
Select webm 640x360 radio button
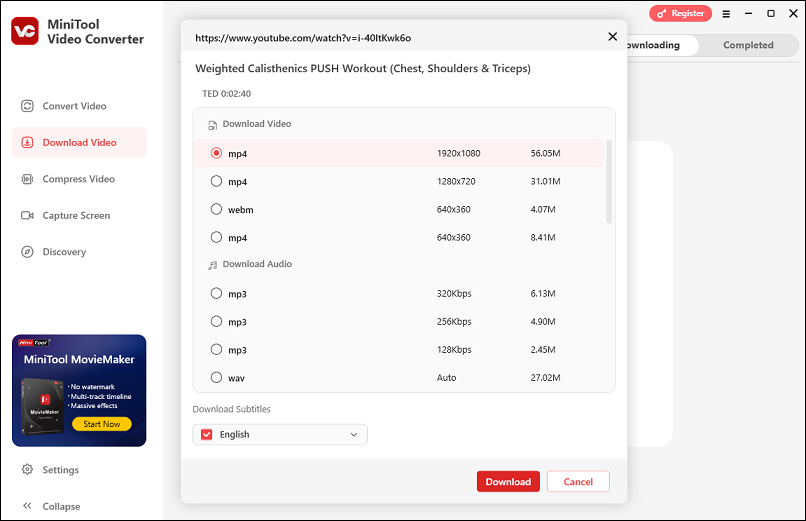pos(216,209)
